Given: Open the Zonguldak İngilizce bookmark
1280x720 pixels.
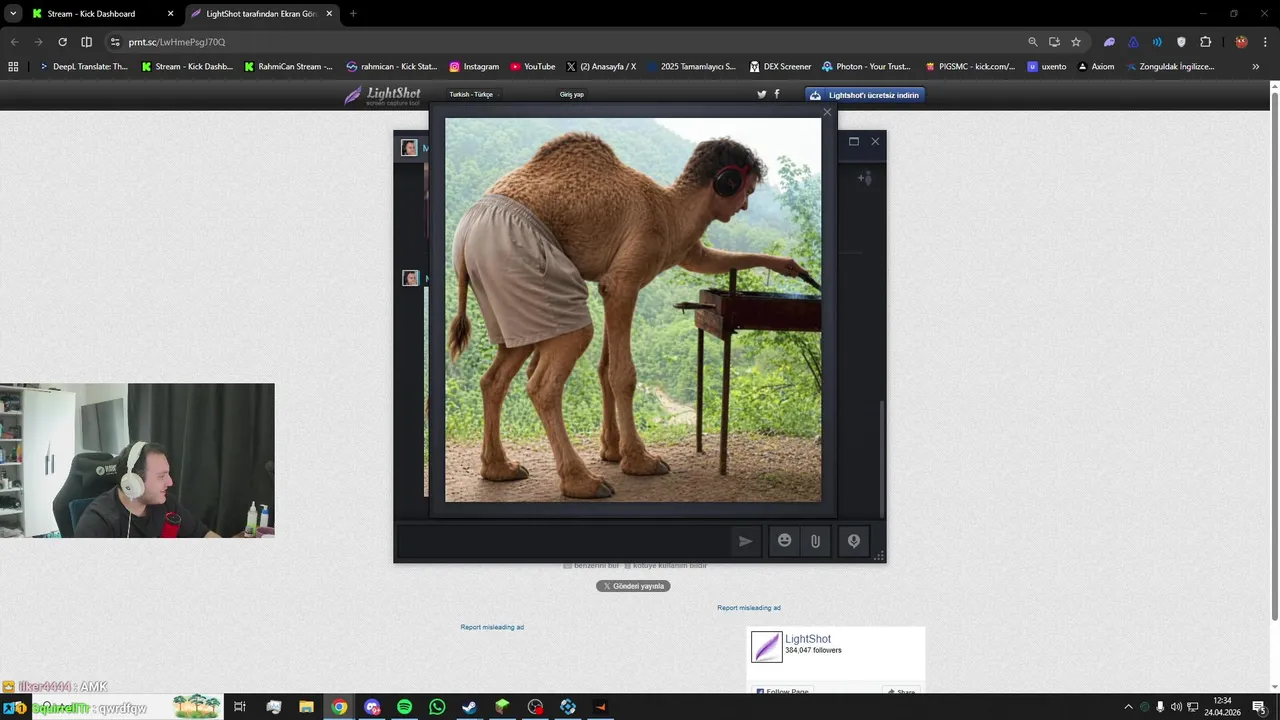Looking at the screenshot, I should pyautogui.click(x=1170, y=67).
